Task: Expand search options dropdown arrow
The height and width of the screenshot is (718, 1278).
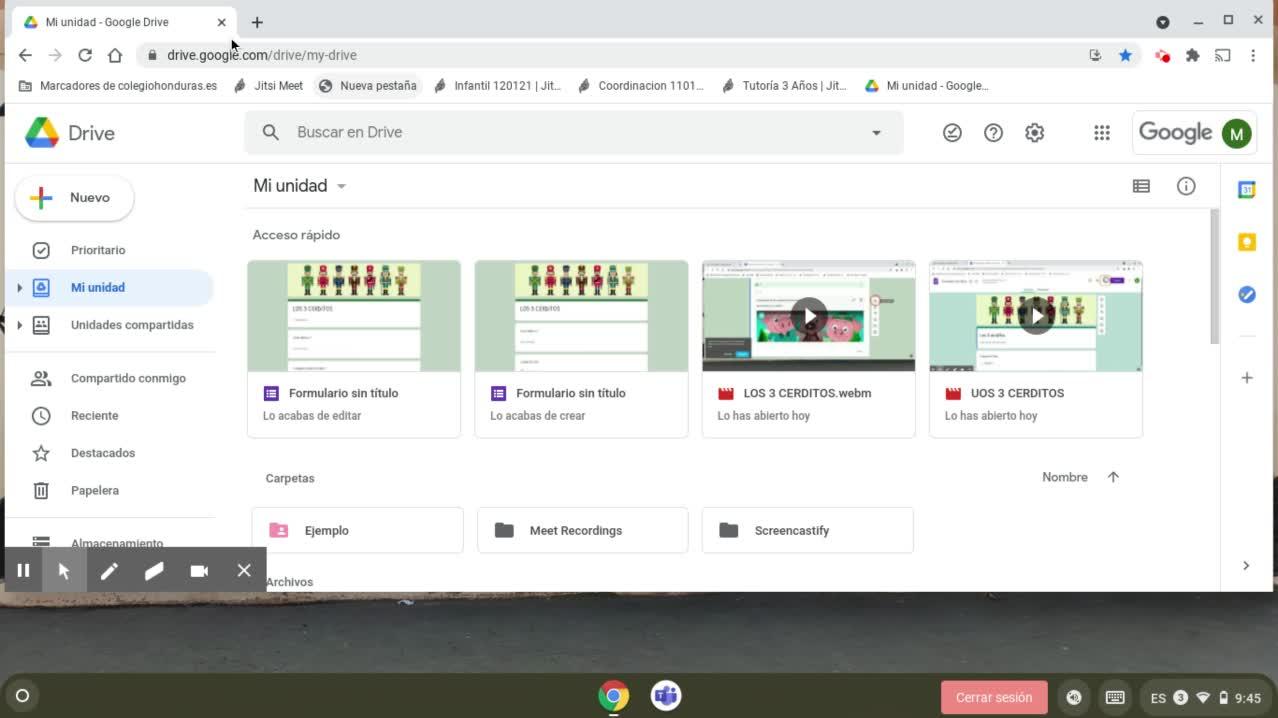Action: click(x=876, y=132)
